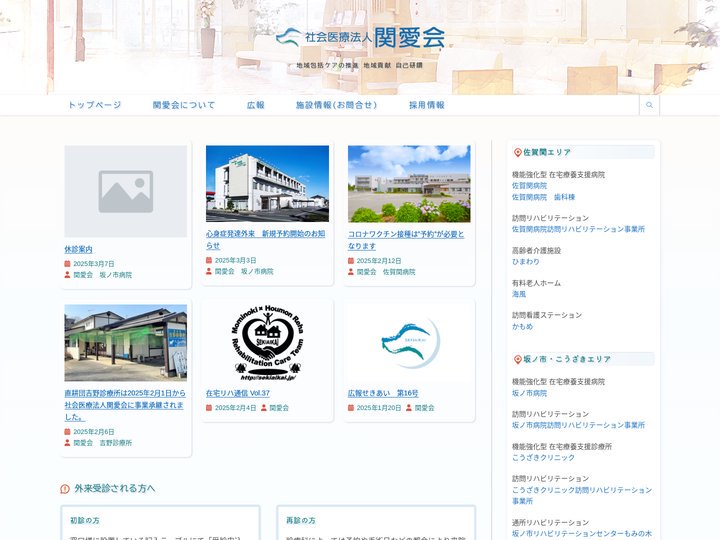720x540 pixels.
Task: Click Mominoki Houmon Reha logo thumbnail
Action: [x=267, y=343]
